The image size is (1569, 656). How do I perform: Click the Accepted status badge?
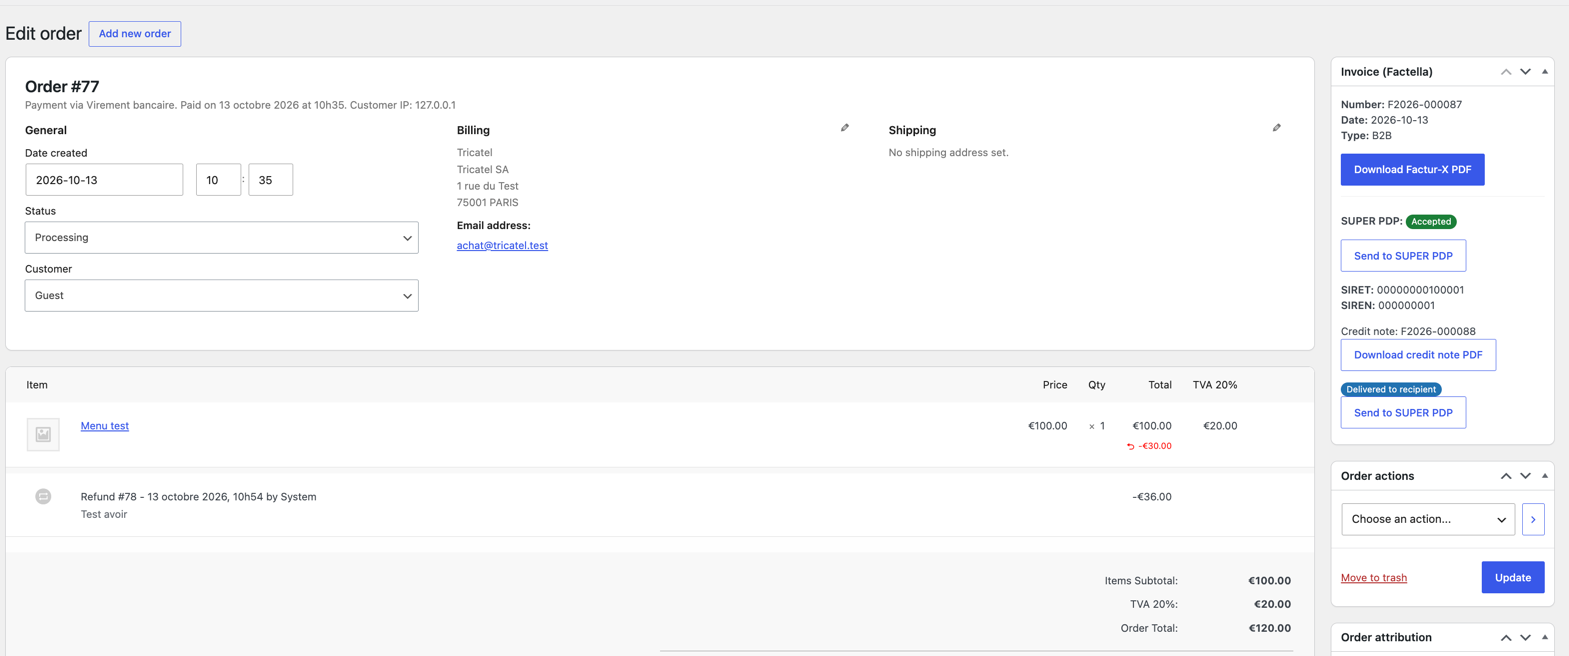1431,222
